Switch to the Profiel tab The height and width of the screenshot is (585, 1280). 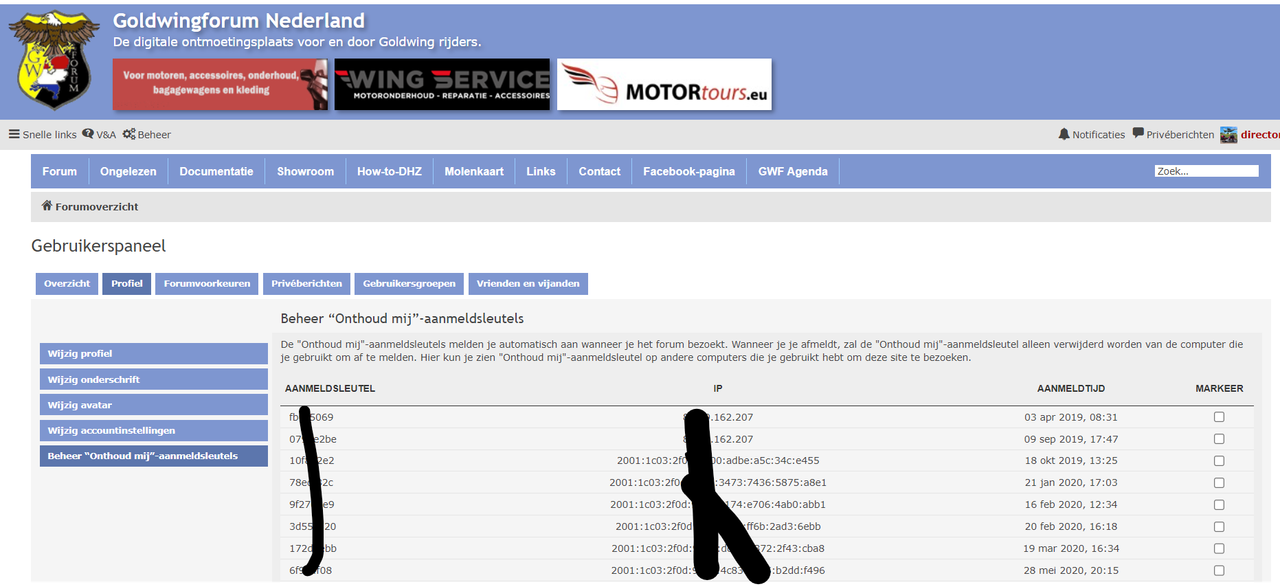coord(127,284)
